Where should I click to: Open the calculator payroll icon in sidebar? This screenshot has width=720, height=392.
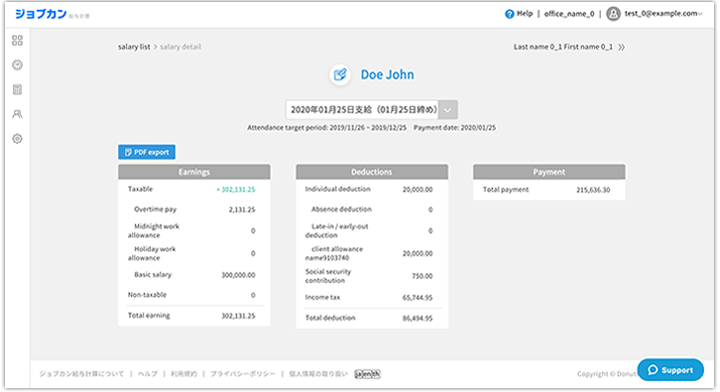pyautogui.click(x=17, y=90)
